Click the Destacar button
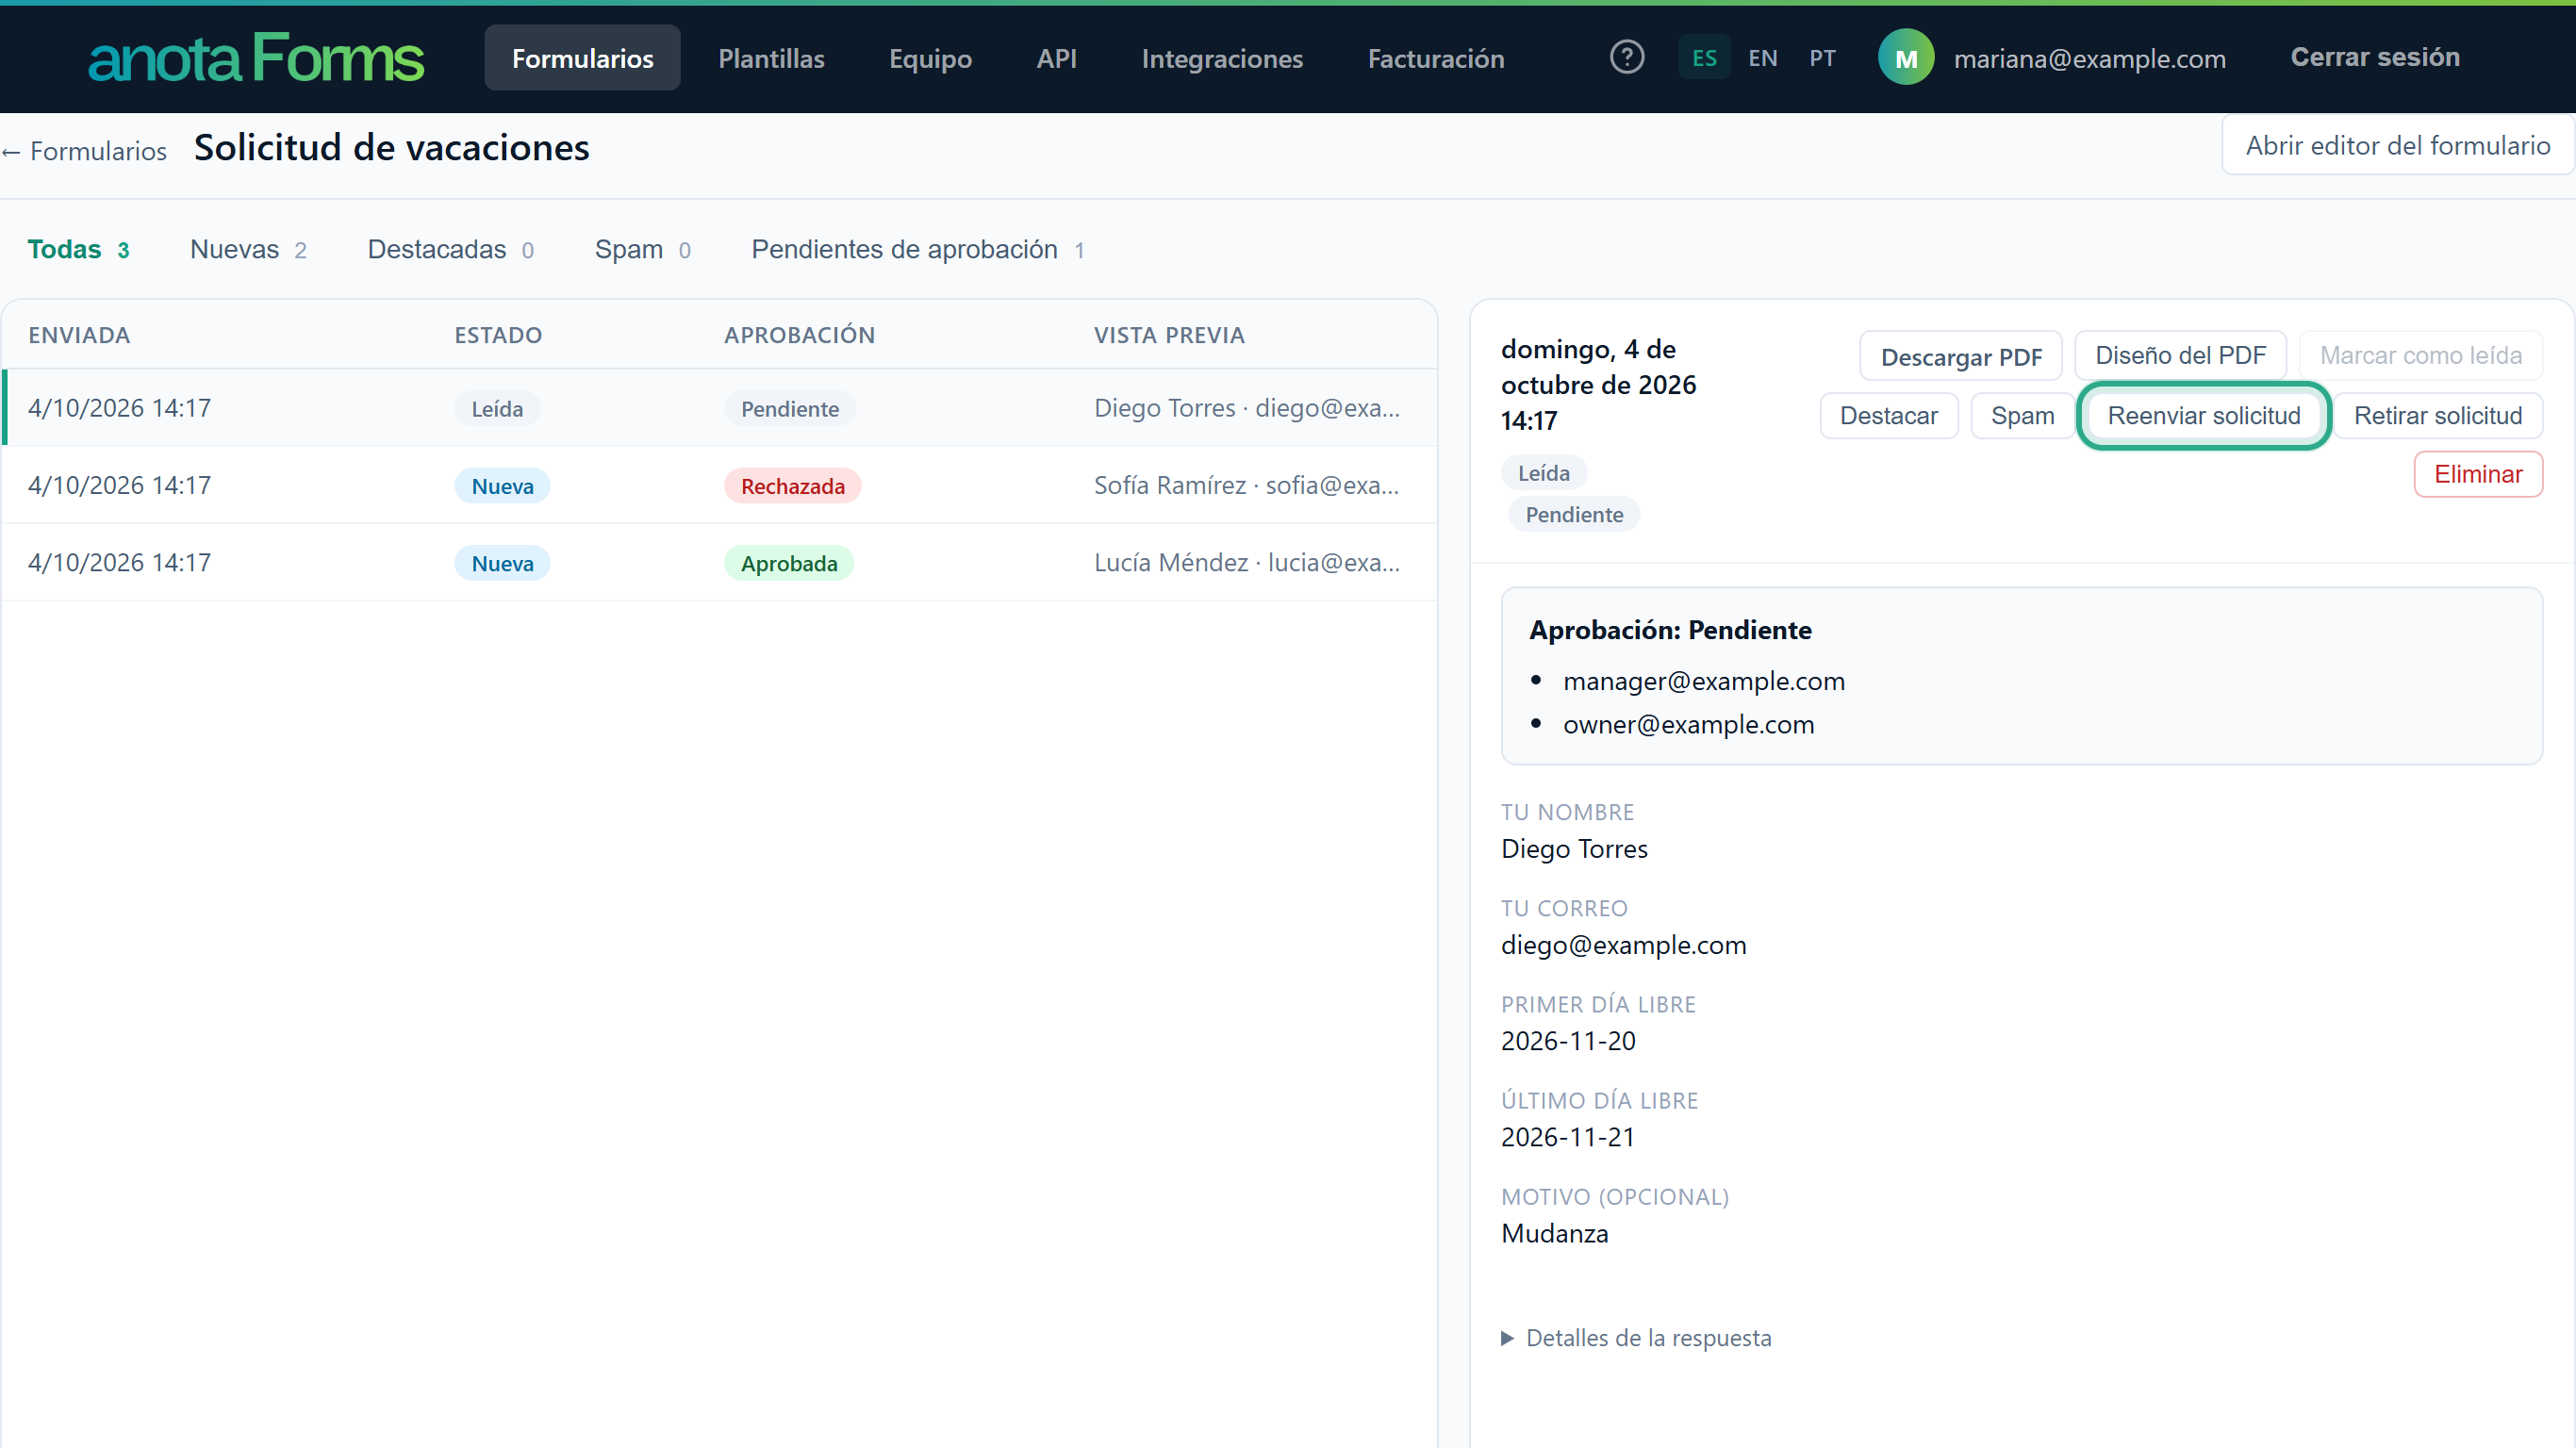 tap(1888, 415)
